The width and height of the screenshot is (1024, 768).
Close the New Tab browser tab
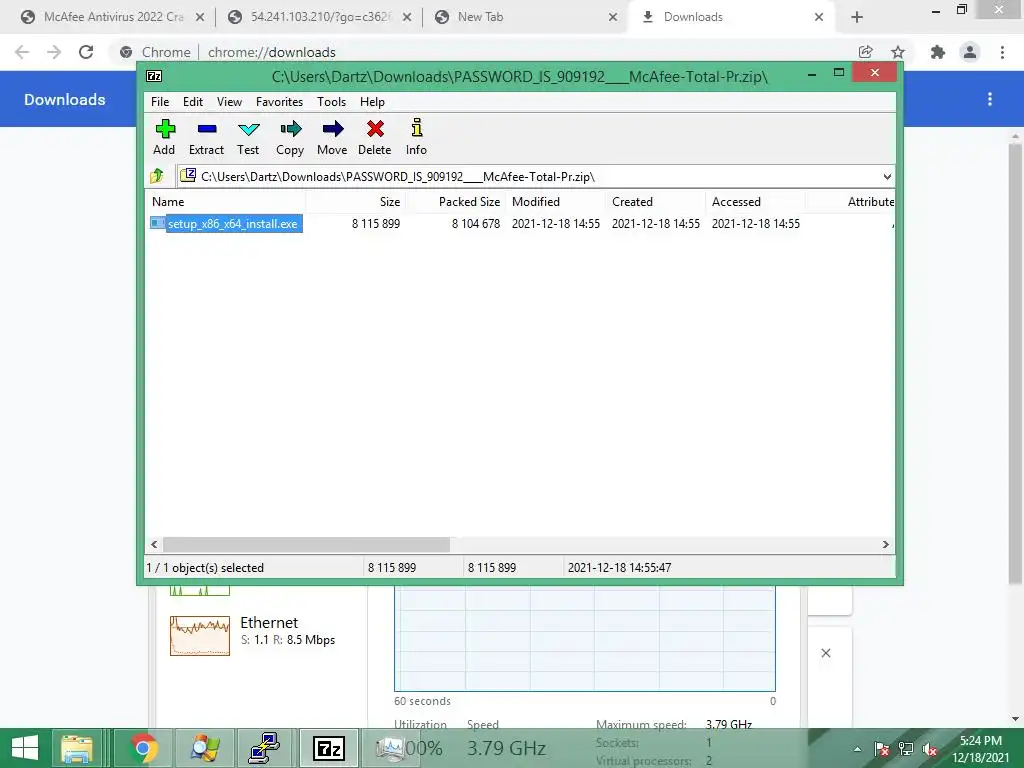point(613,17)
